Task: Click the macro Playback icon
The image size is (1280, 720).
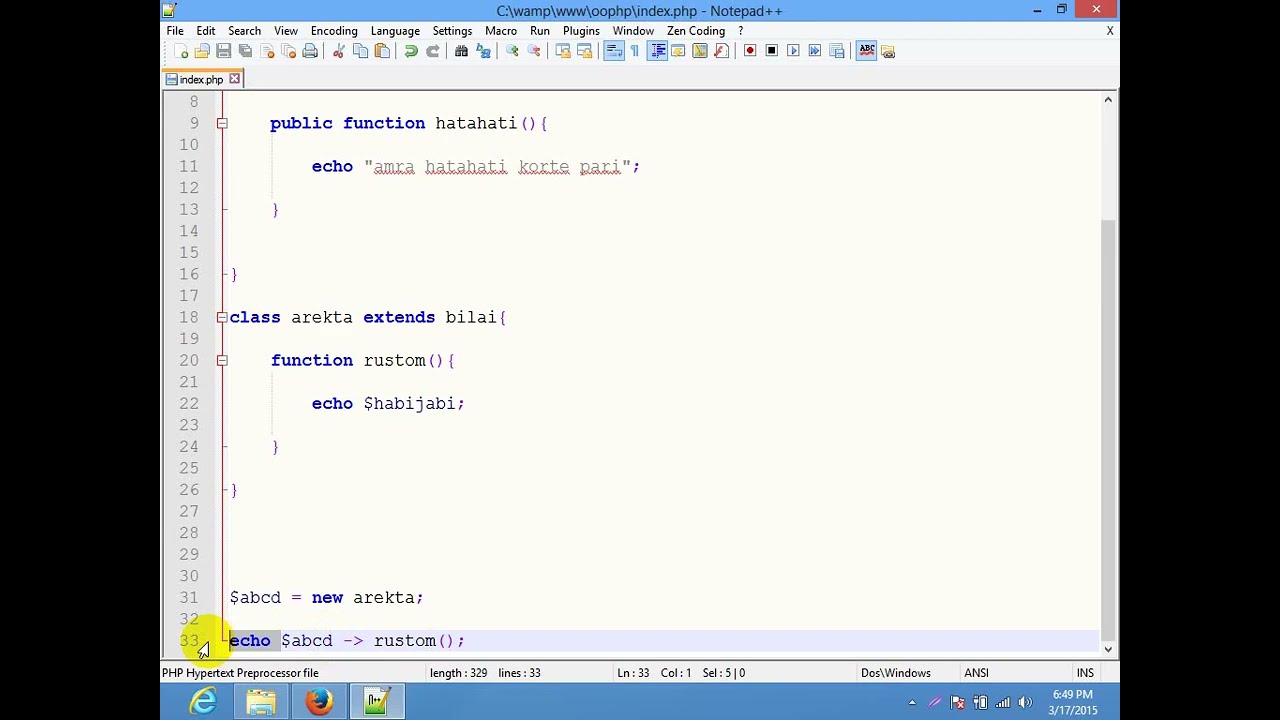Action: coord(793,51)
